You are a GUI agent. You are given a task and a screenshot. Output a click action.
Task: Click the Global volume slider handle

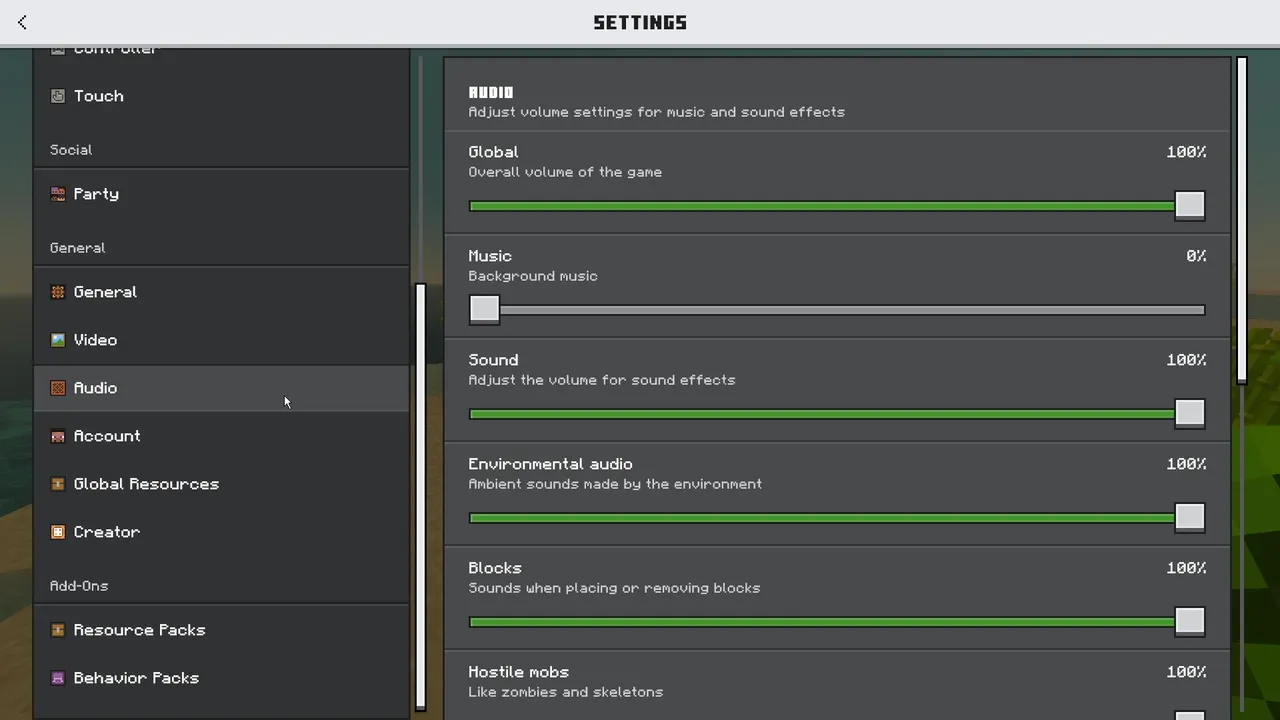click(1190, 205)
